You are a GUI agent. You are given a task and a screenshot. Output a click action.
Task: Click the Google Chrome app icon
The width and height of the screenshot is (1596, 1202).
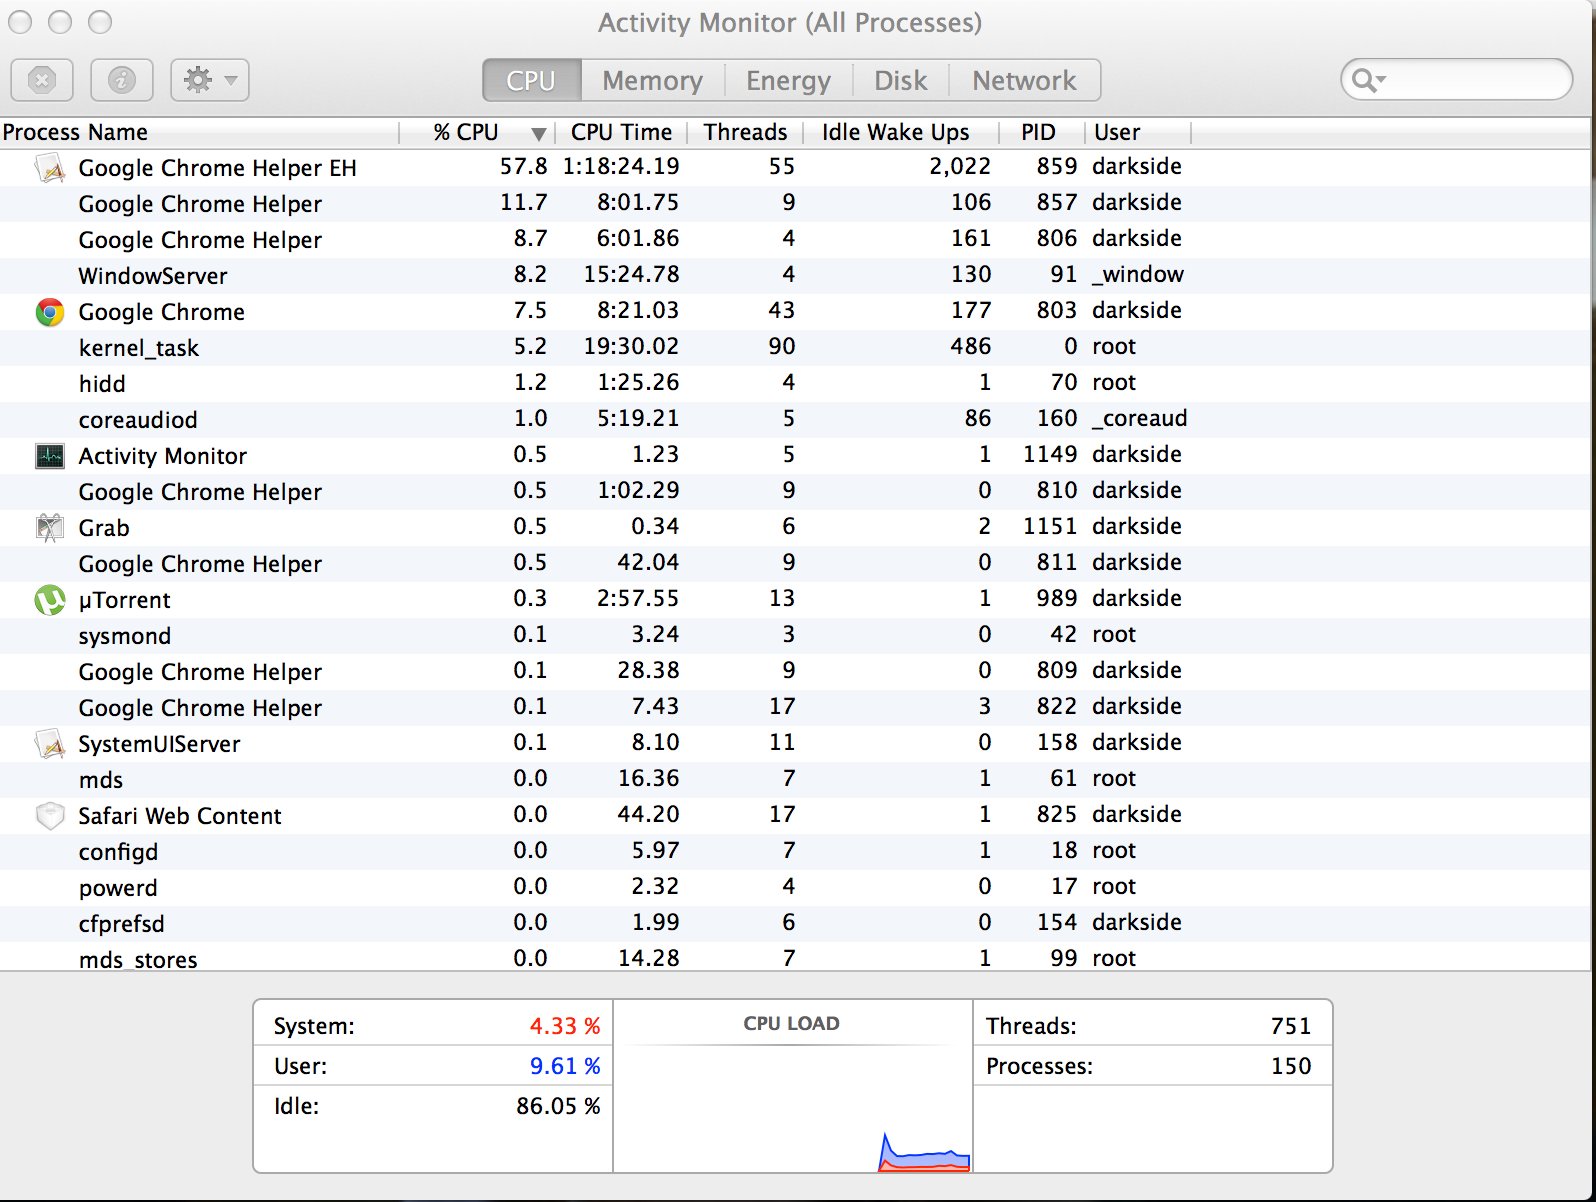coord(50,312)
